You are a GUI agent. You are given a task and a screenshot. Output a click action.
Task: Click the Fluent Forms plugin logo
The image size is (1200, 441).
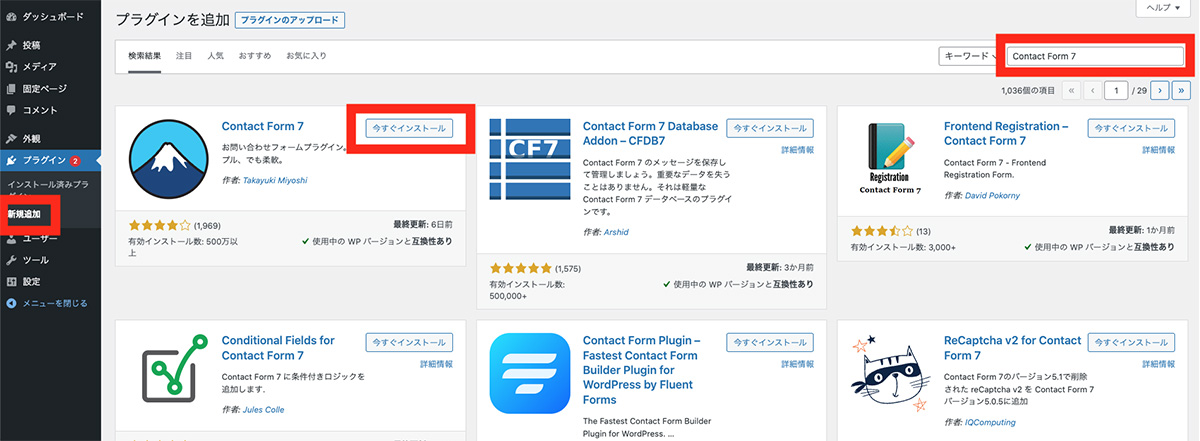point(528,374)
